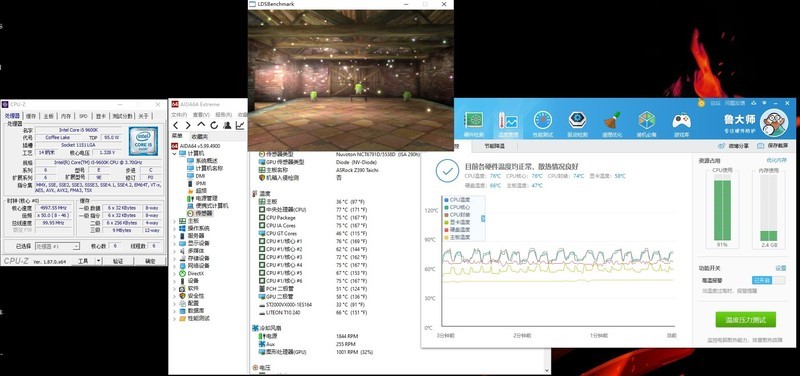Viewport: 800px width, 376px height.
Task: Click 优化内存 link
Action: pos(776,161)
